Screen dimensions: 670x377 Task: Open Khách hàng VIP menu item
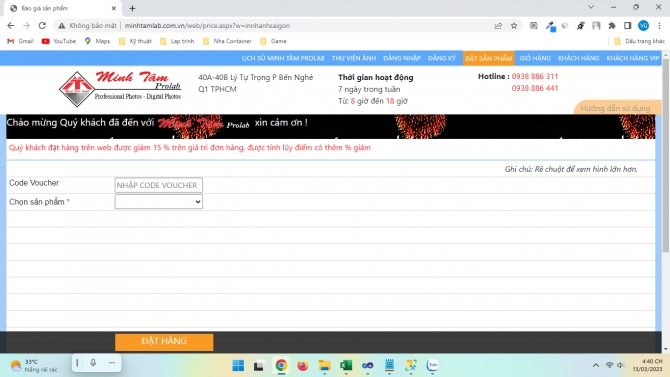[632, 58]
